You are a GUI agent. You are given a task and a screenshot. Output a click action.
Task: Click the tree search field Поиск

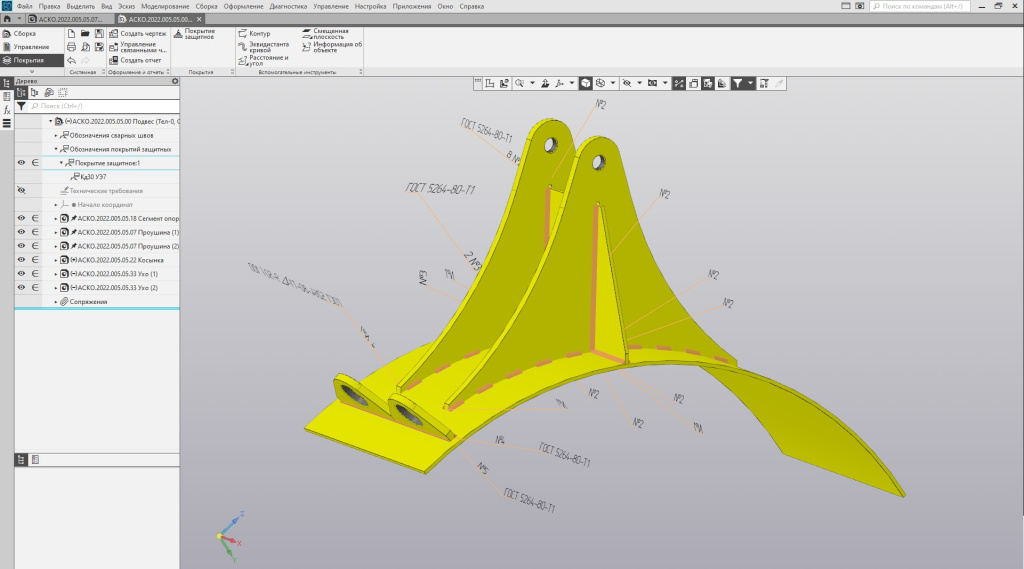coord(104,106)
